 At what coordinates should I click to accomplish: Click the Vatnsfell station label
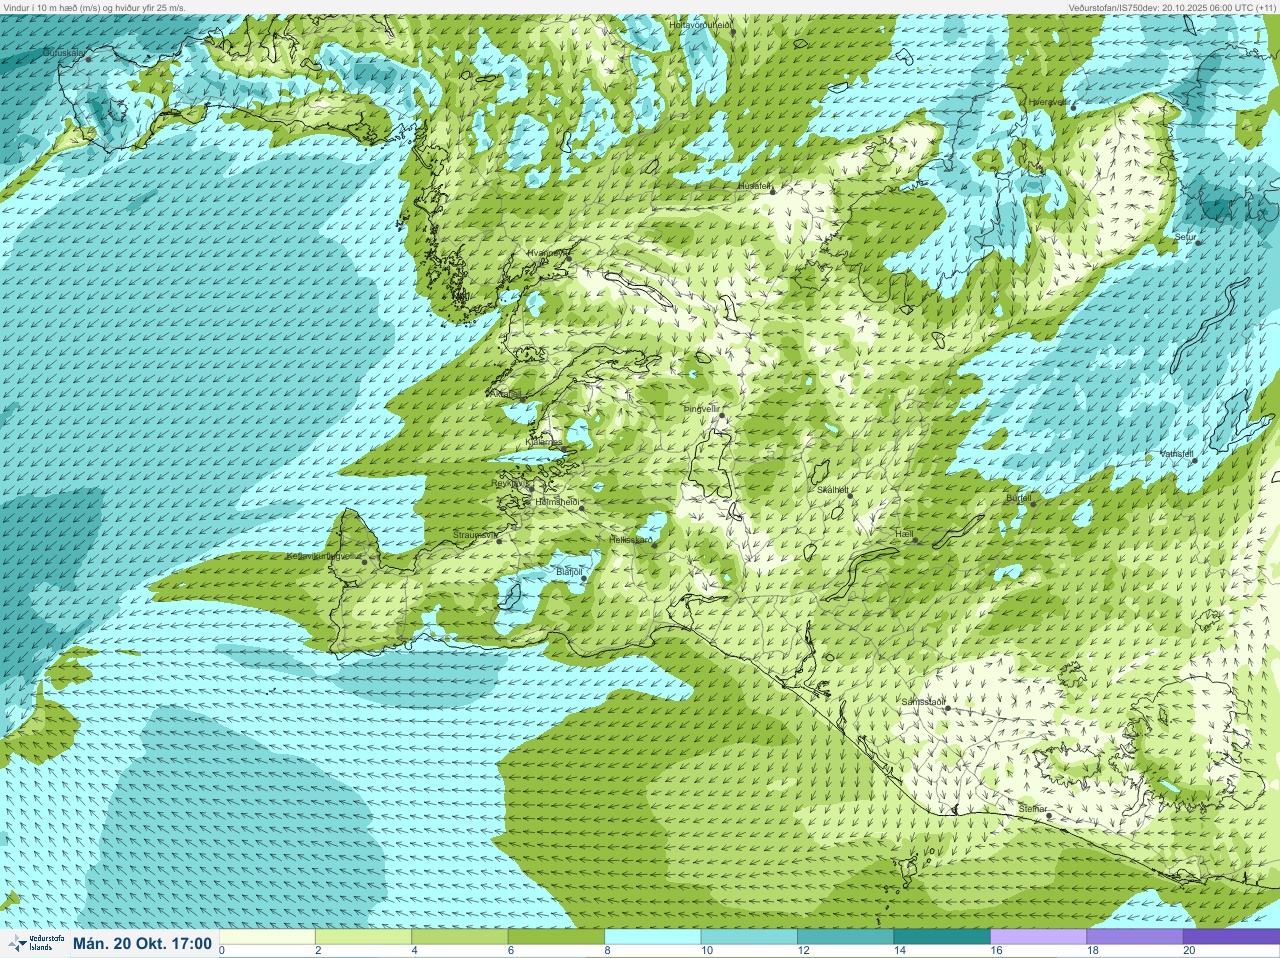pyautogui.click(x=1177, y=454)
